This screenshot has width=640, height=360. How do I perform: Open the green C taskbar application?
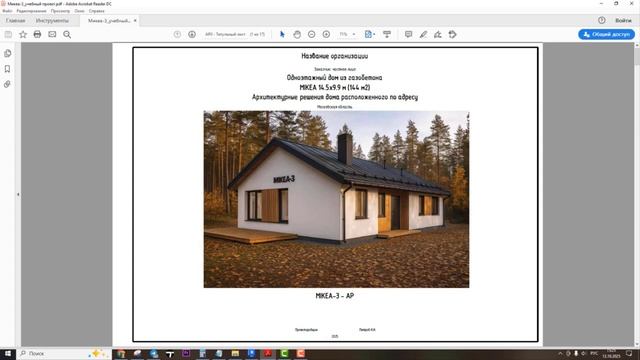284,353
